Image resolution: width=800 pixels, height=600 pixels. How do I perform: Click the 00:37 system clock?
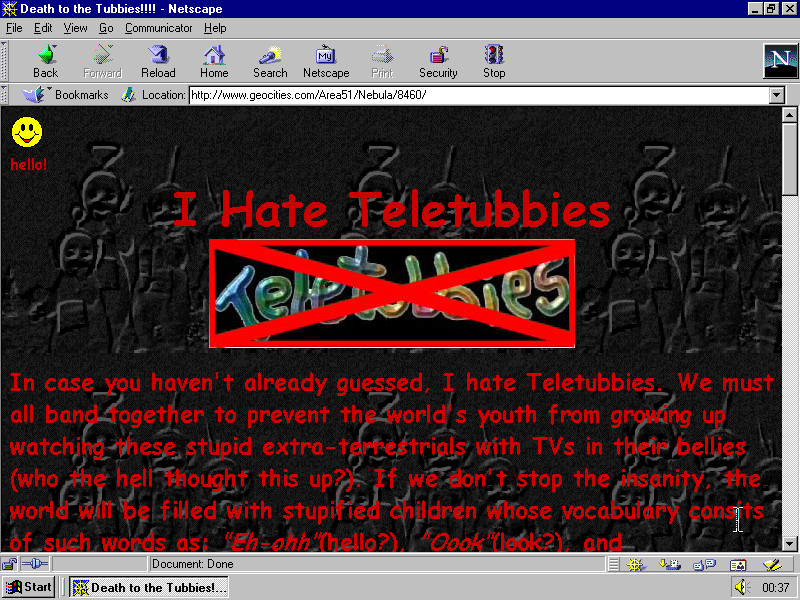pyautogui.click(x=776, y=587)
